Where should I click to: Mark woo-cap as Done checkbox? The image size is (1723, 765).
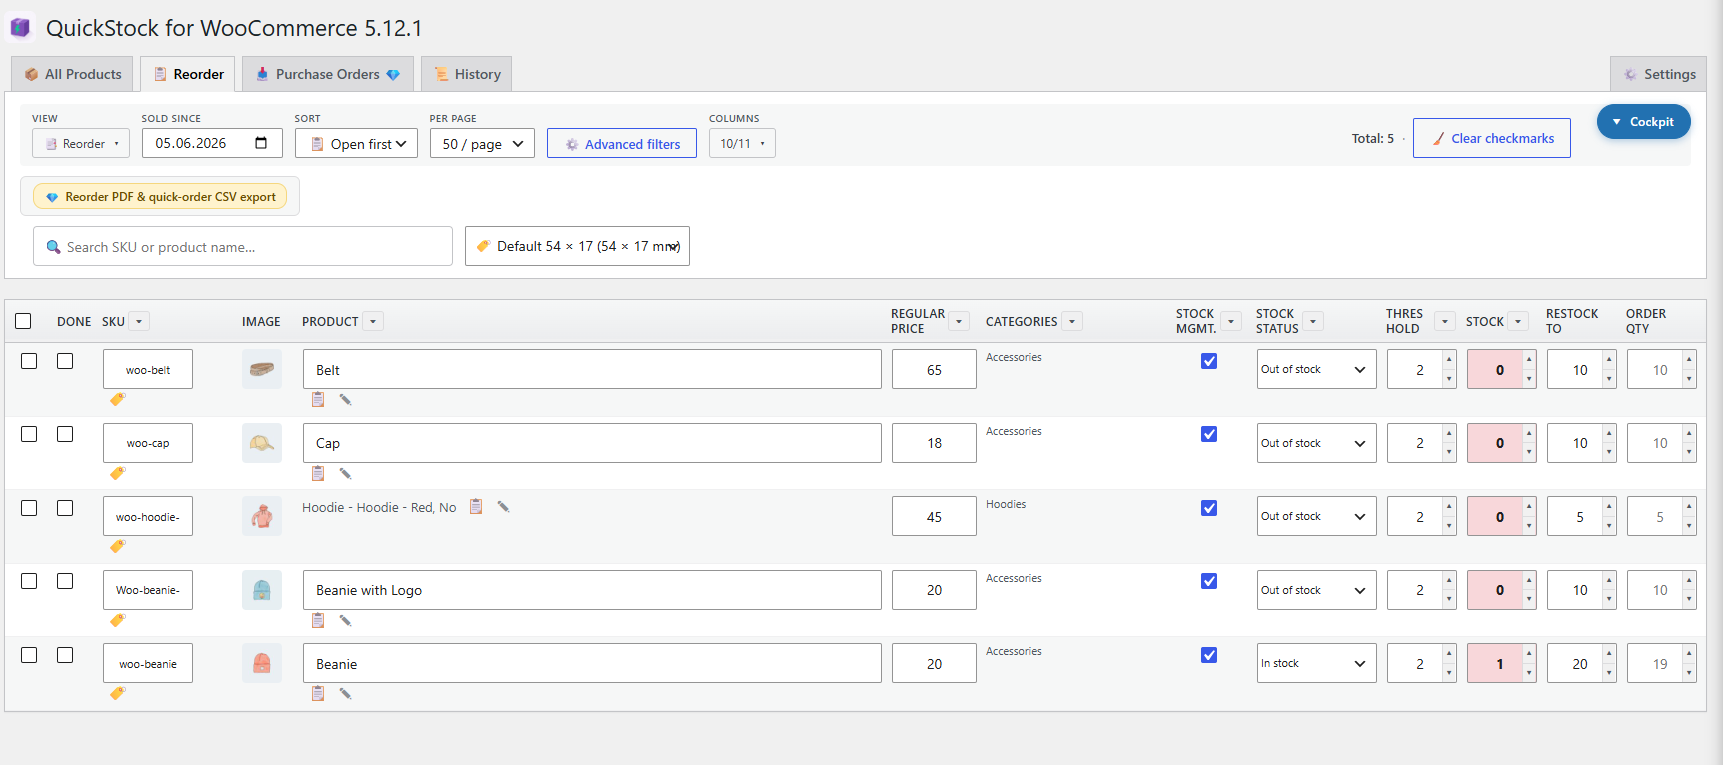click(x=65, y=434)
